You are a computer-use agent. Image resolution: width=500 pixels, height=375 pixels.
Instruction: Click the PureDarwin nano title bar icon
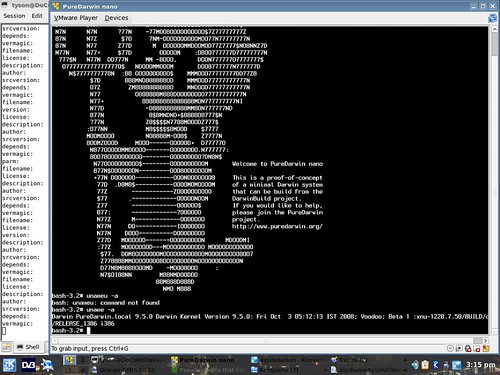point(56,6)
